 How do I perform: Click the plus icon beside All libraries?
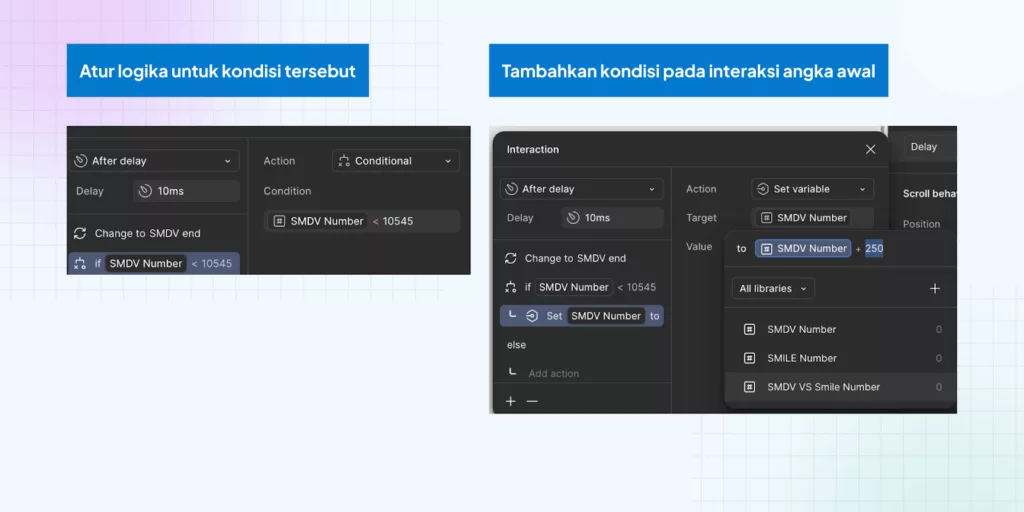point(935,288)
